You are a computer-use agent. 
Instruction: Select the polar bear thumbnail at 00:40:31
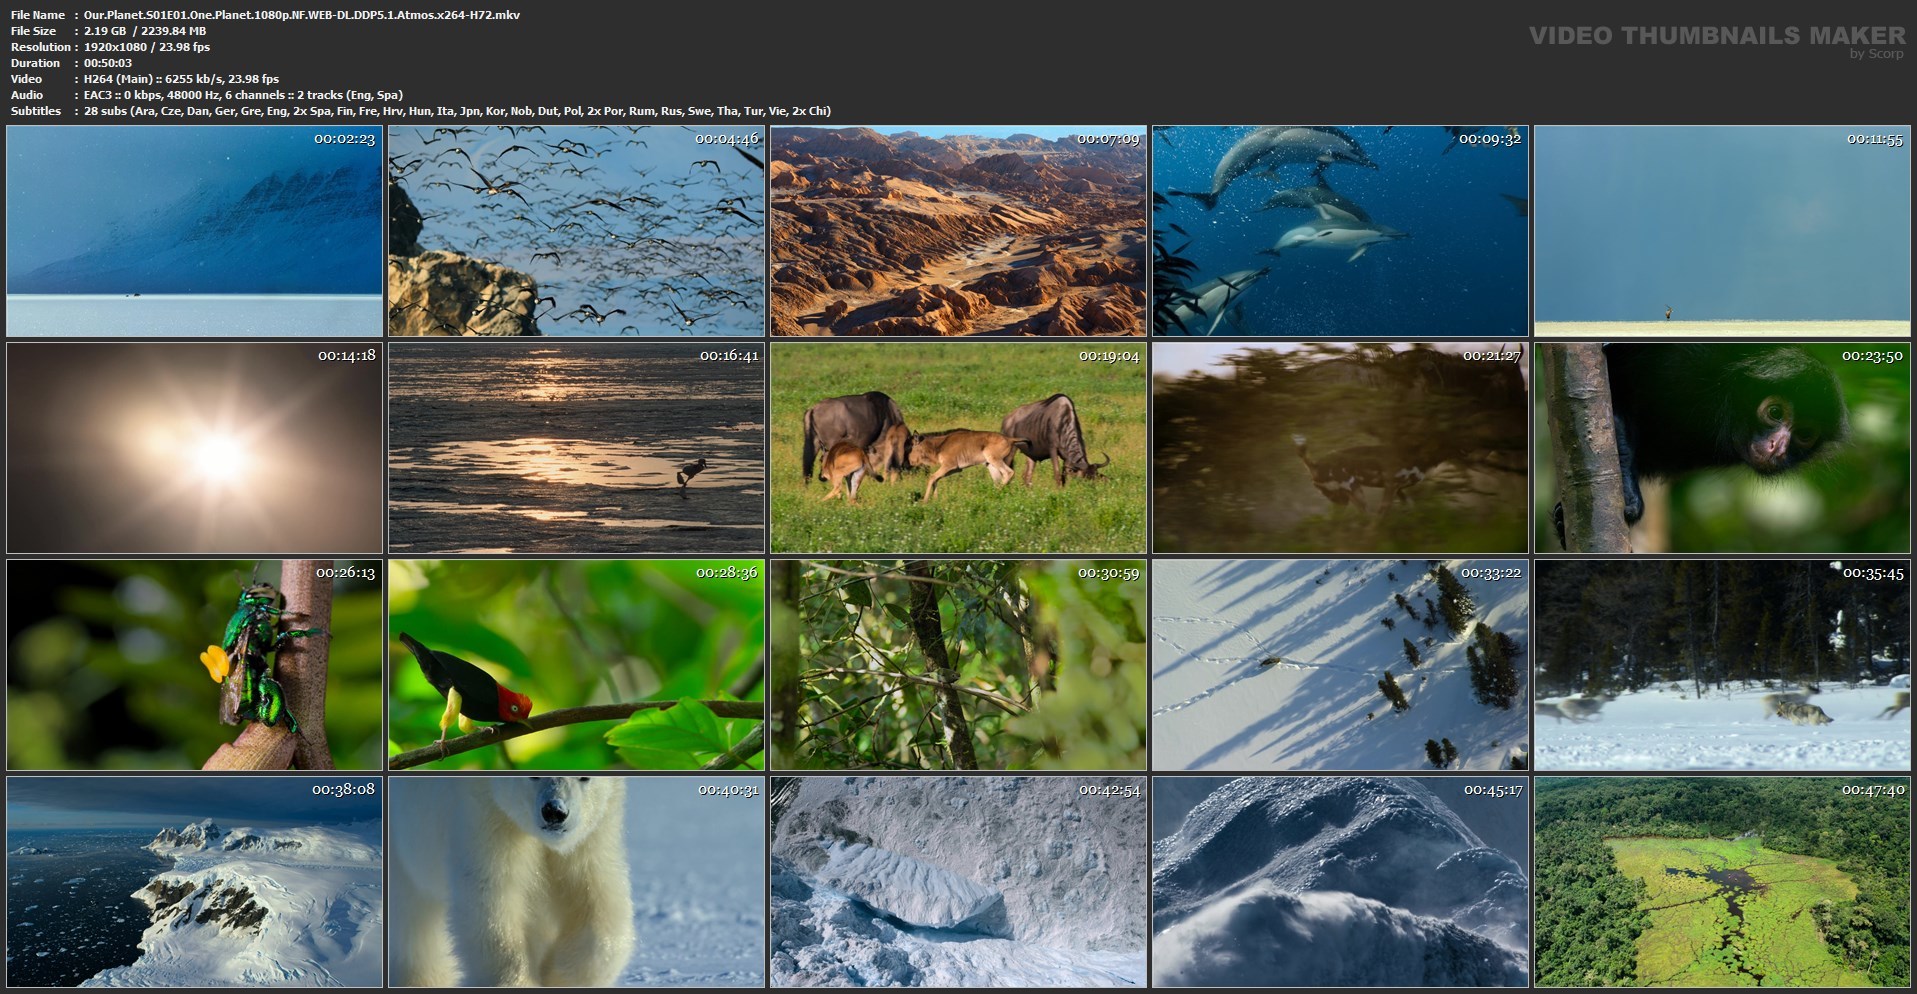pos(576,882)
